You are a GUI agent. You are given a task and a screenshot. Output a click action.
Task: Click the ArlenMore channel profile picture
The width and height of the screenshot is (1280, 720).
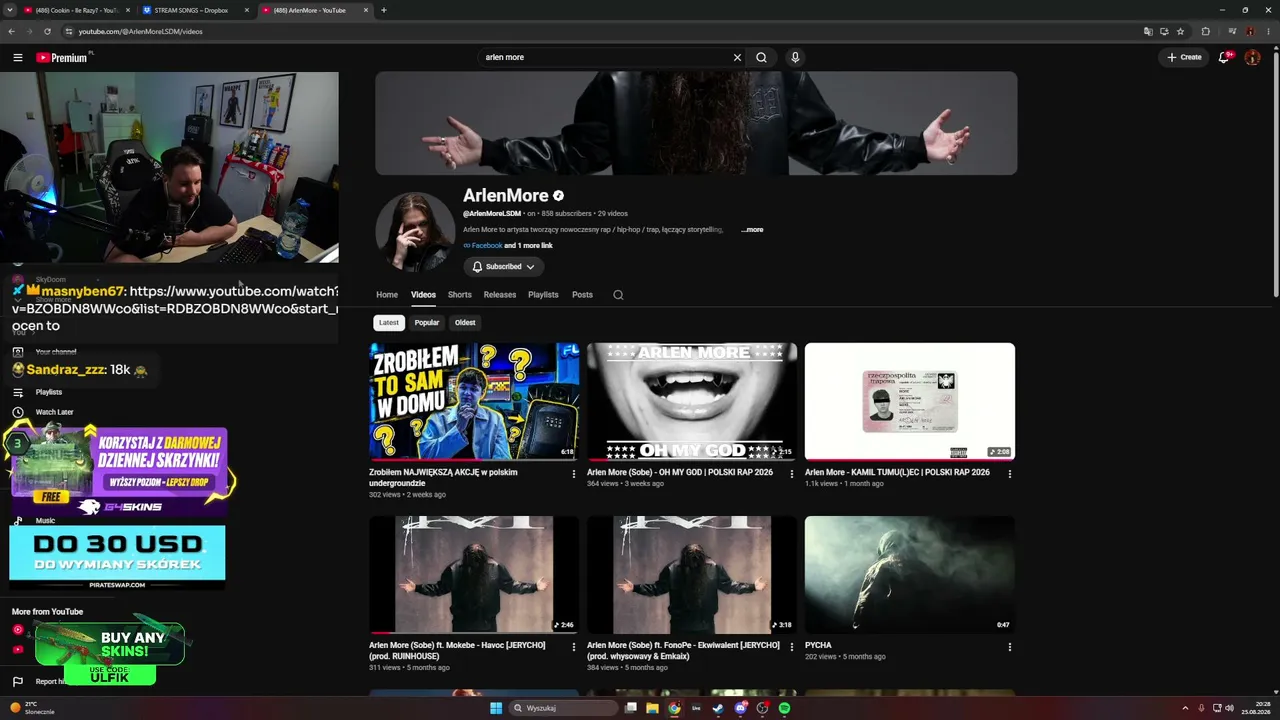415,231
